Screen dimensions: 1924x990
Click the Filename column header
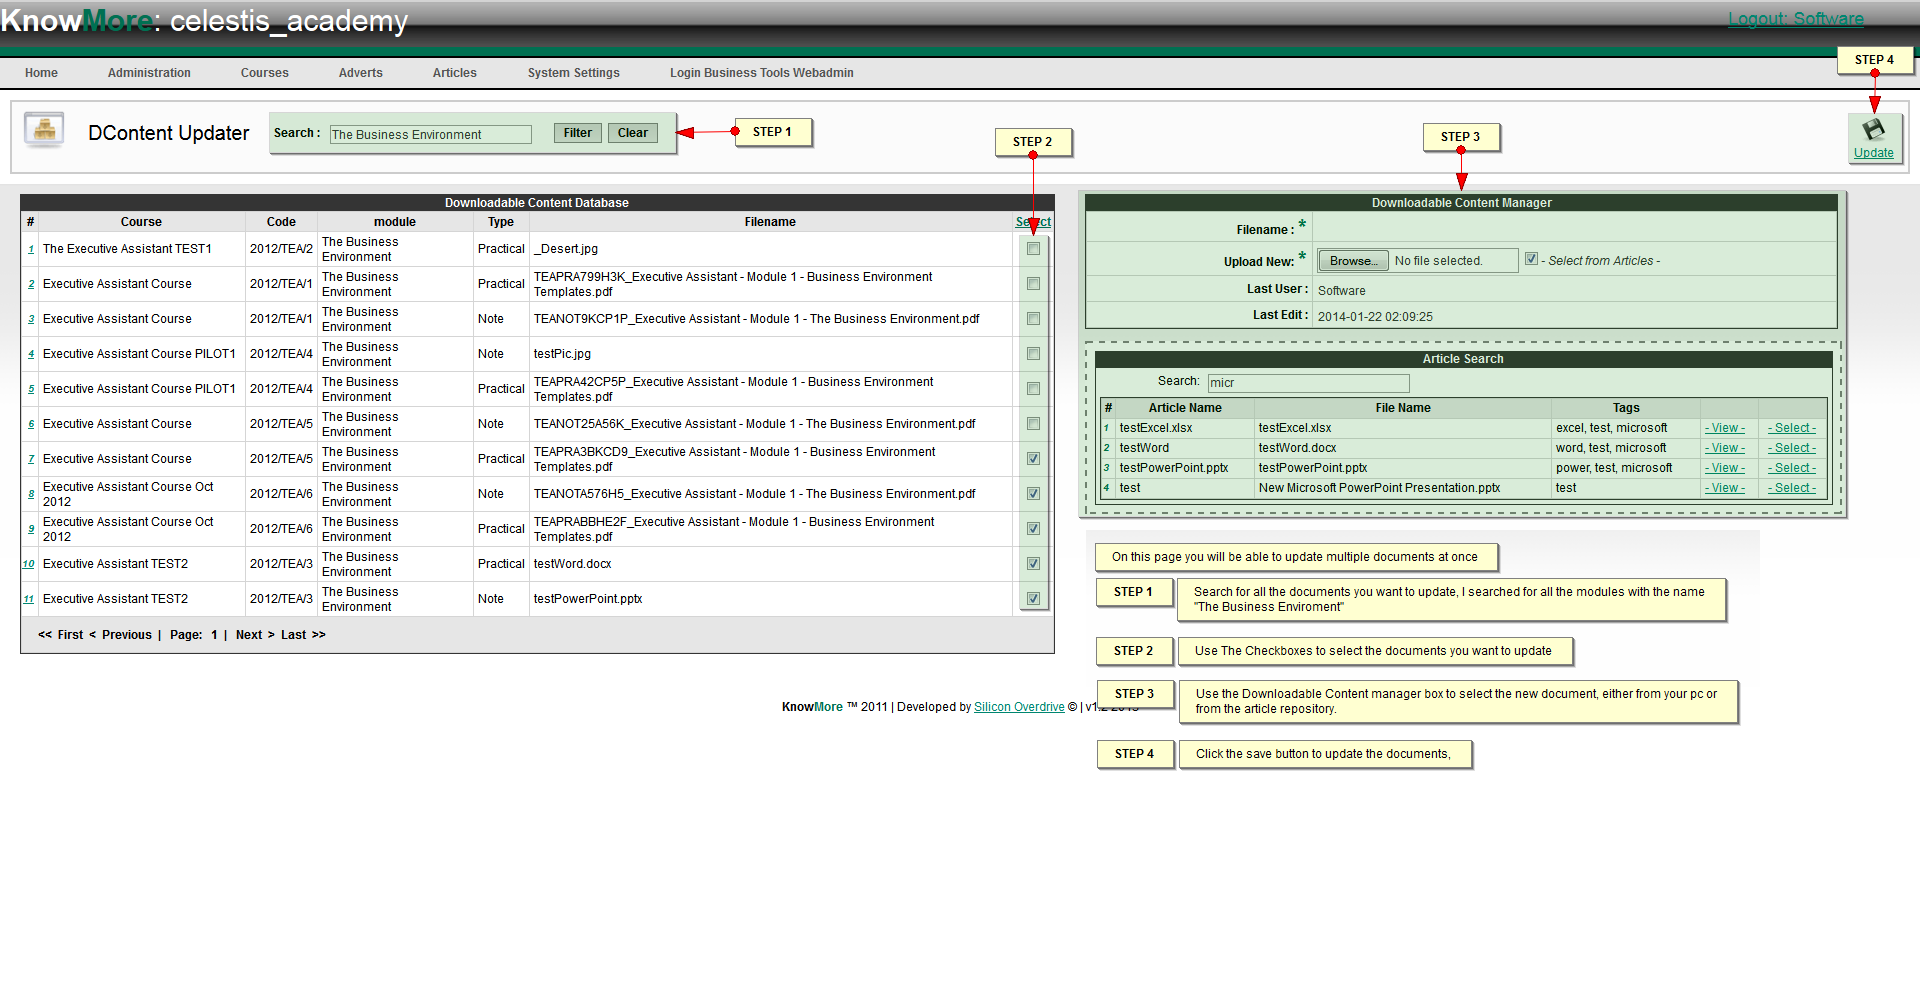click(770, 222)
